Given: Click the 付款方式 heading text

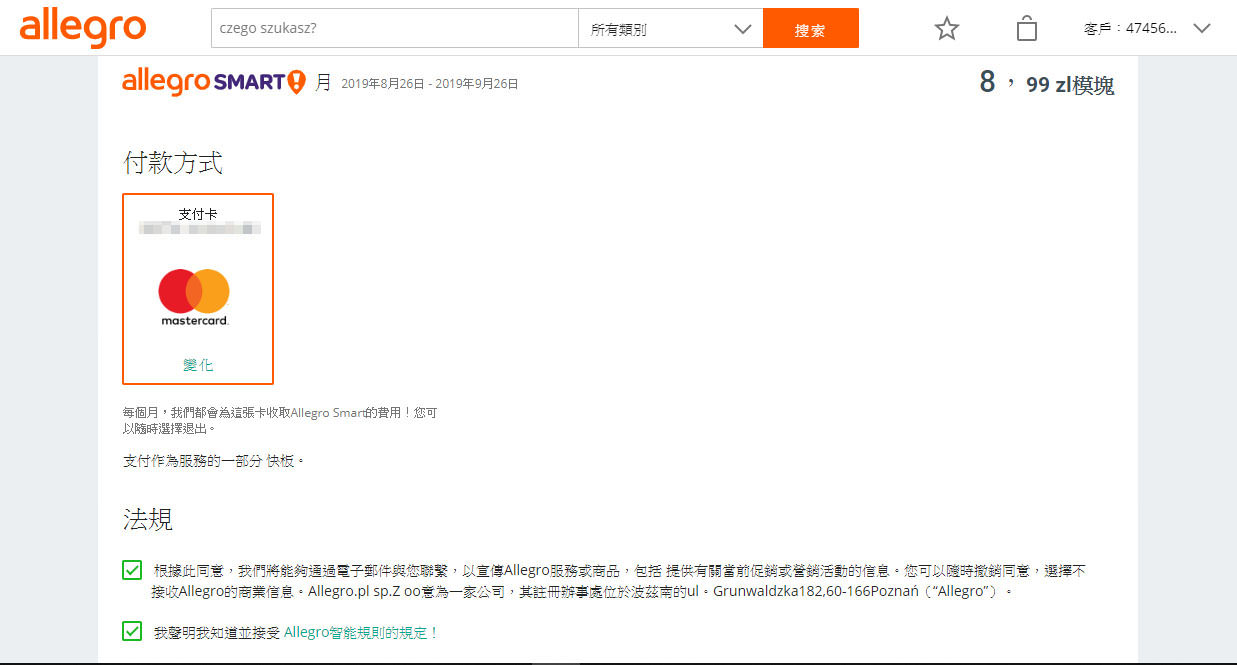Looking at the screenshot, I should (173, 162).
